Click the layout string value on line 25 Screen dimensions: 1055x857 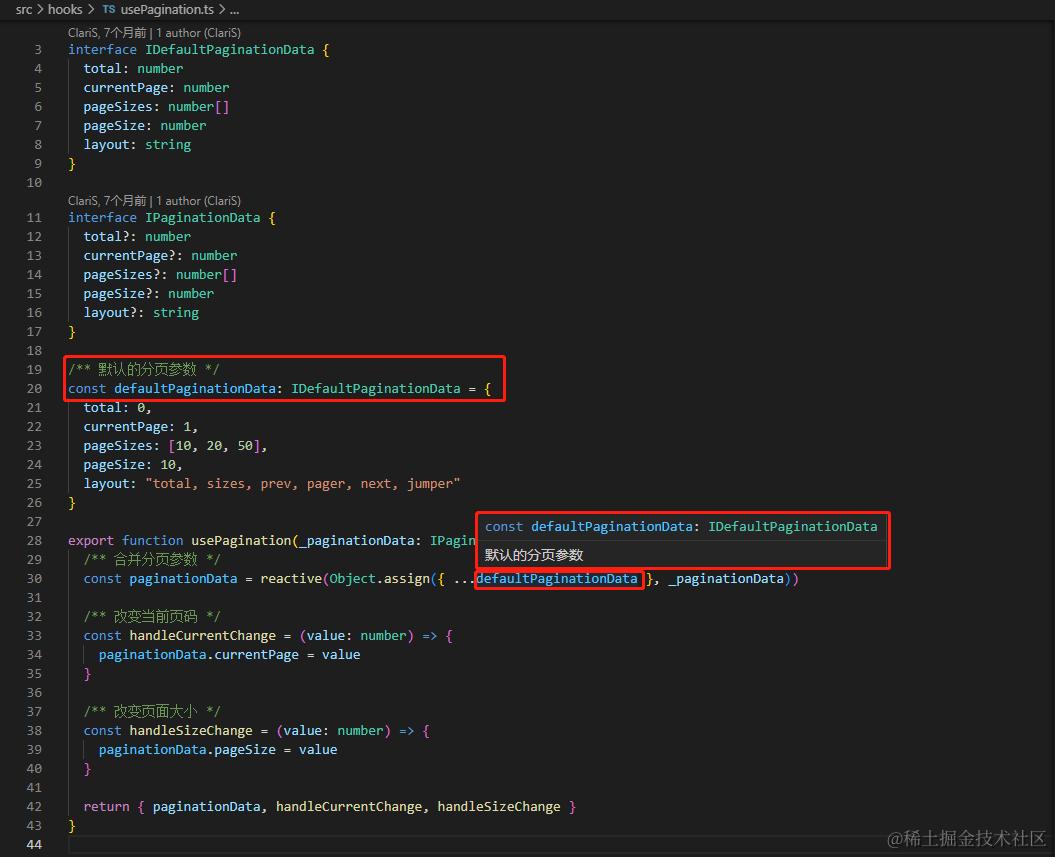tap(303, 484)
